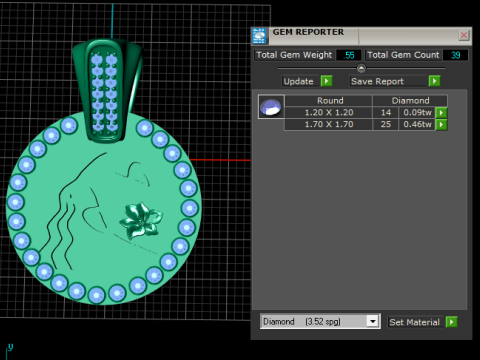Click the 0.09tw weight cell

click(x=417, y=113)
